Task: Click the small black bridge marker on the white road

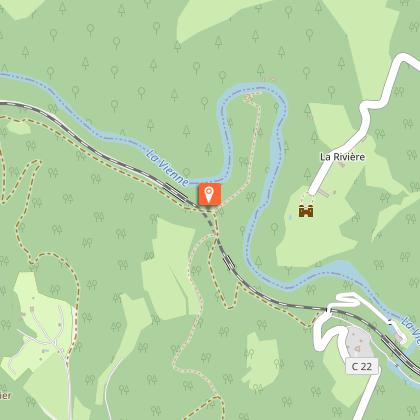Action: (x=390, y=322)
